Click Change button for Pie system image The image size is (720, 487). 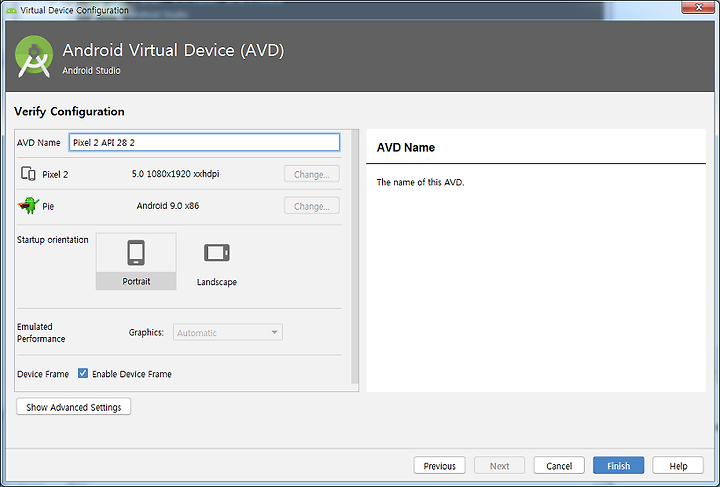click(312, 206)
